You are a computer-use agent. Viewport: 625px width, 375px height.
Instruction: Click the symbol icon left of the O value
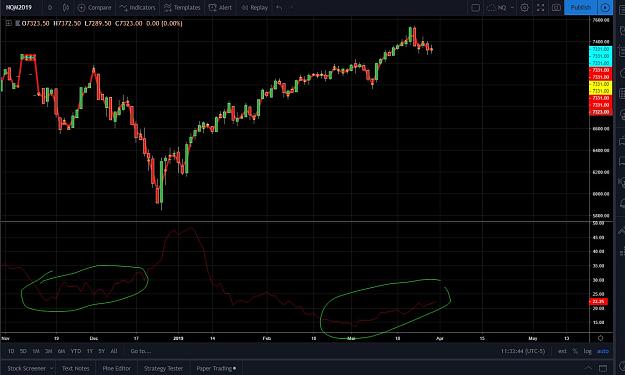(18, 24)
